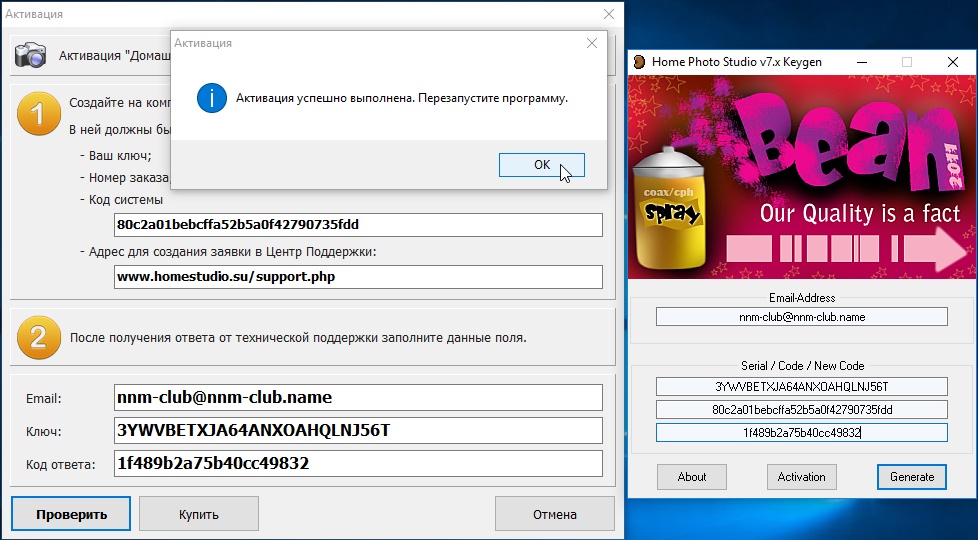Click the Keygen code field 80c2a01bebcffa...
This screenshot has height=540, width=978.
pos(801,410)
